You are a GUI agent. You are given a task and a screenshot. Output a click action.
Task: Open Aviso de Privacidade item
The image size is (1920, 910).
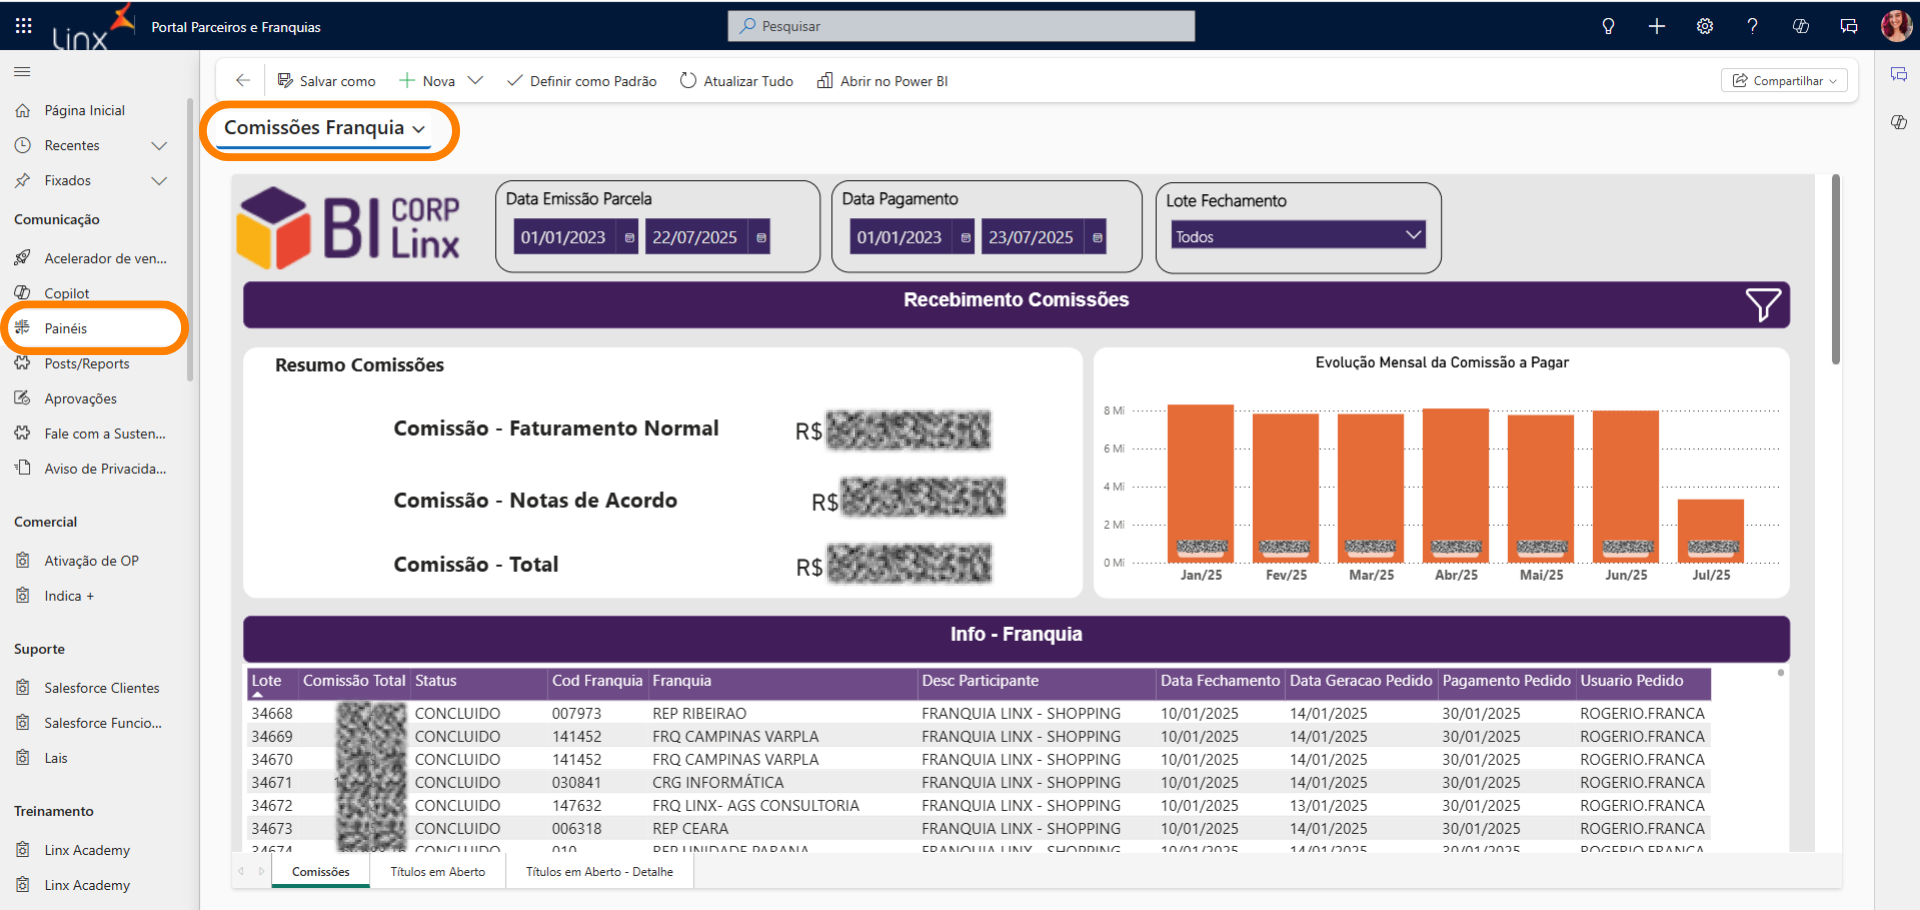[x=90, y=468]
